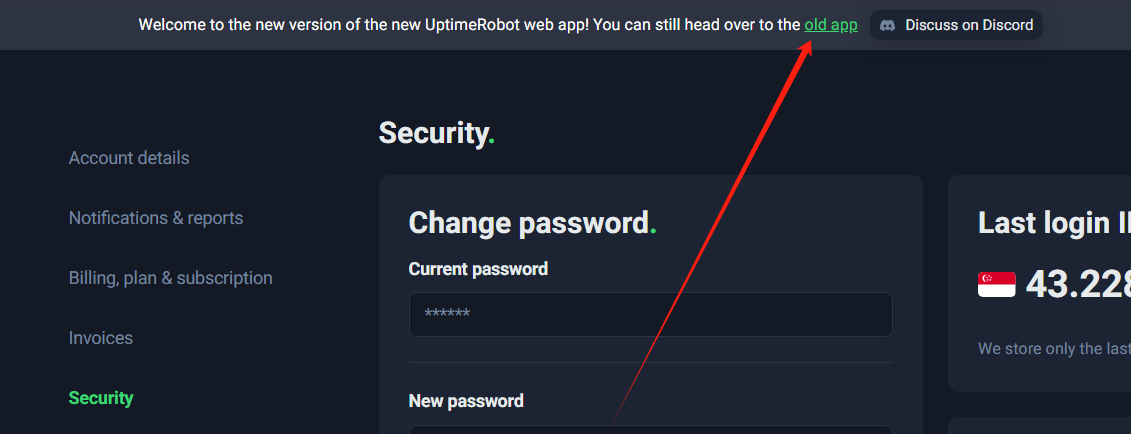Image resolution: width=1131 pixels, height=434 pixels.
Task: Open Billing, plan & subscription page
Action: coord(170,278)
